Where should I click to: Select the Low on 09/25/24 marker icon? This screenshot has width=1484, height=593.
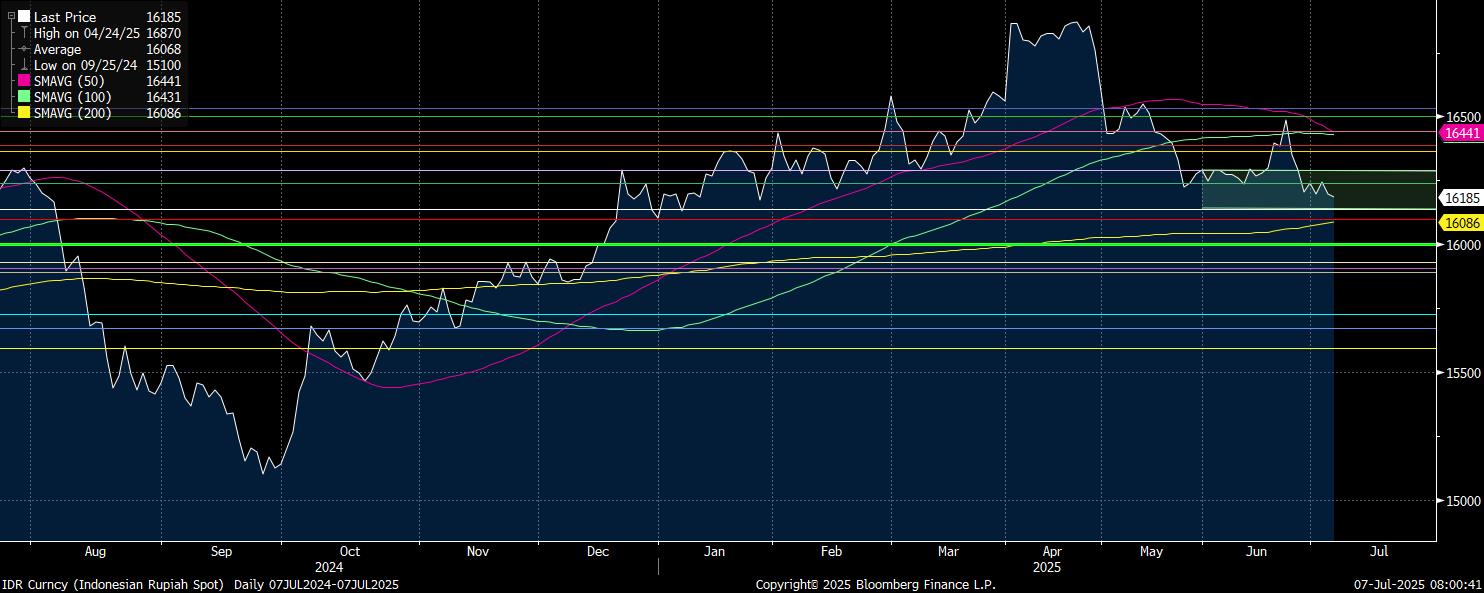pos(24,65)
